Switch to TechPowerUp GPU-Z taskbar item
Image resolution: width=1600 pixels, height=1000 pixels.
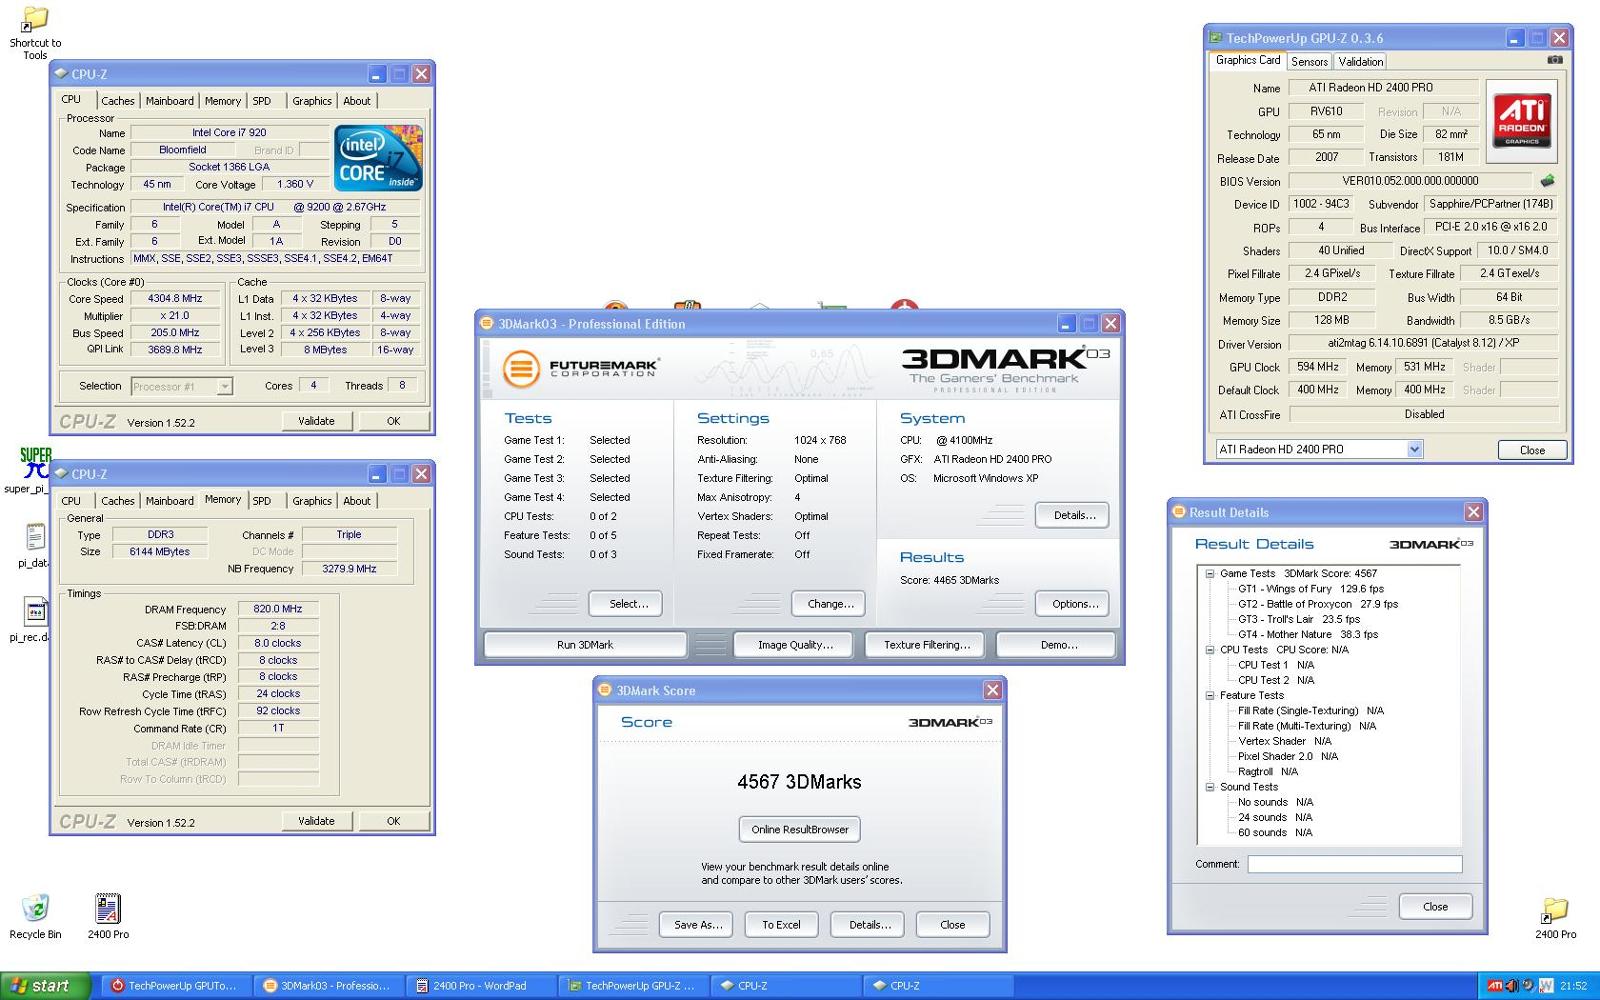(632, 986)
